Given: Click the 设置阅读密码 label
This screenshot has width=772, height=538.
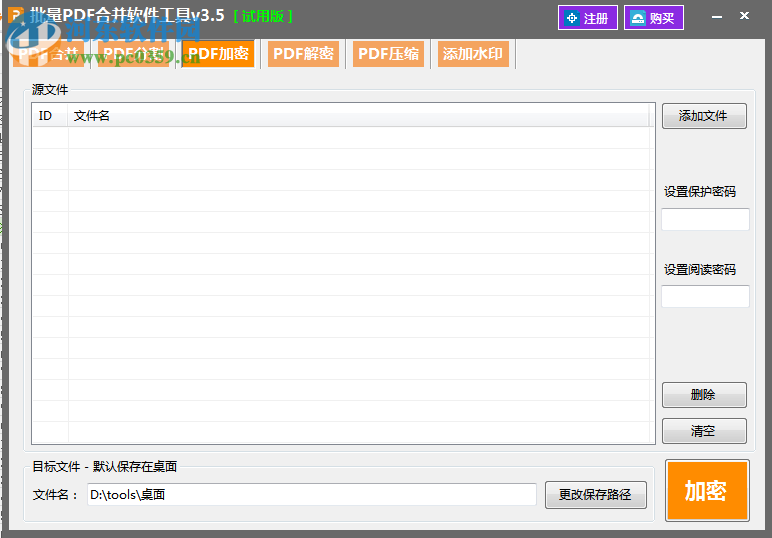Looking at the screenshot, I should pyautogui.click(x=700, y=269).
